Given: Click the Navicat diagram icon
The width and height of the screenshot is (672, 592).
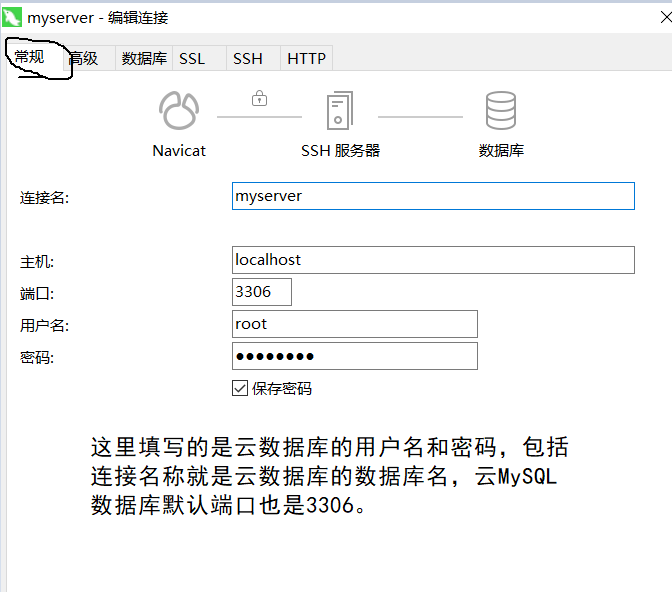Looking at the screenshot, I should (179, 111).
